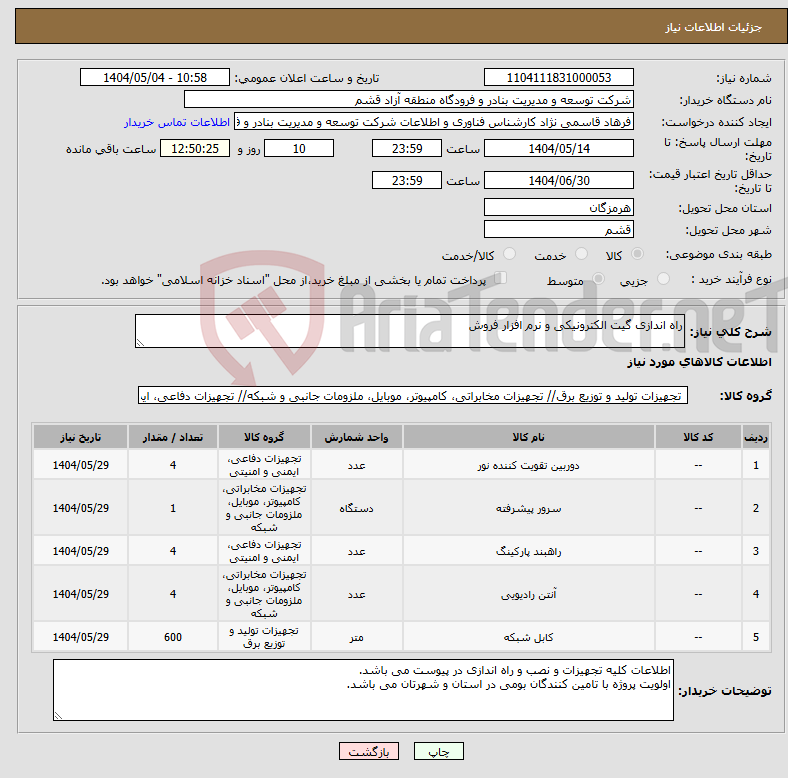This screenshot has height=778, width=788.
Task: Click item name دوربین تقویت کننده نور
Action: pyautogui.click(x=528, y=465)
